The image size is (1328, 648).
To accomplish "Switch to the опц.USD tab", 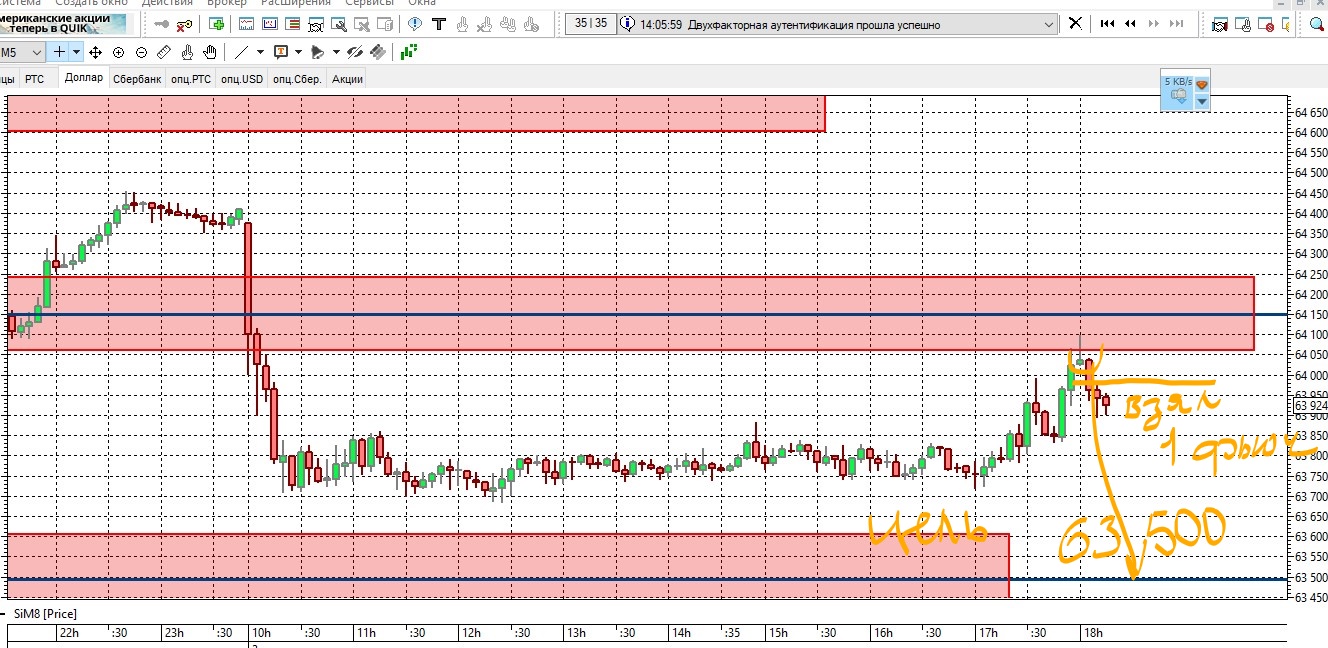I will coord(242,79).
